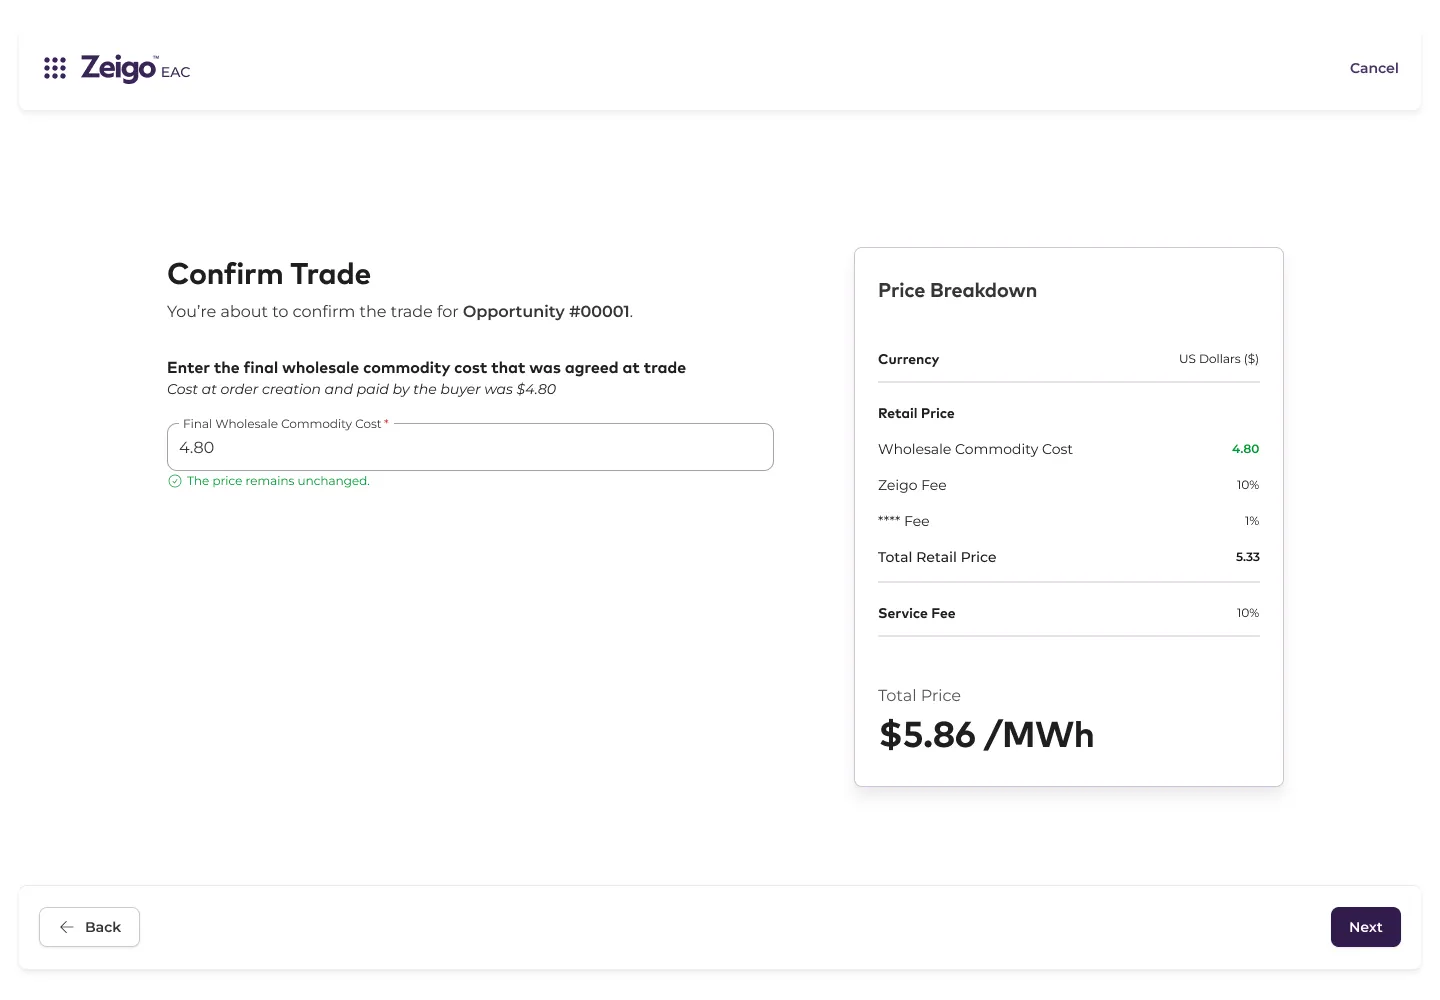Cancel the trade confirmation

(x=1374, y=68)
